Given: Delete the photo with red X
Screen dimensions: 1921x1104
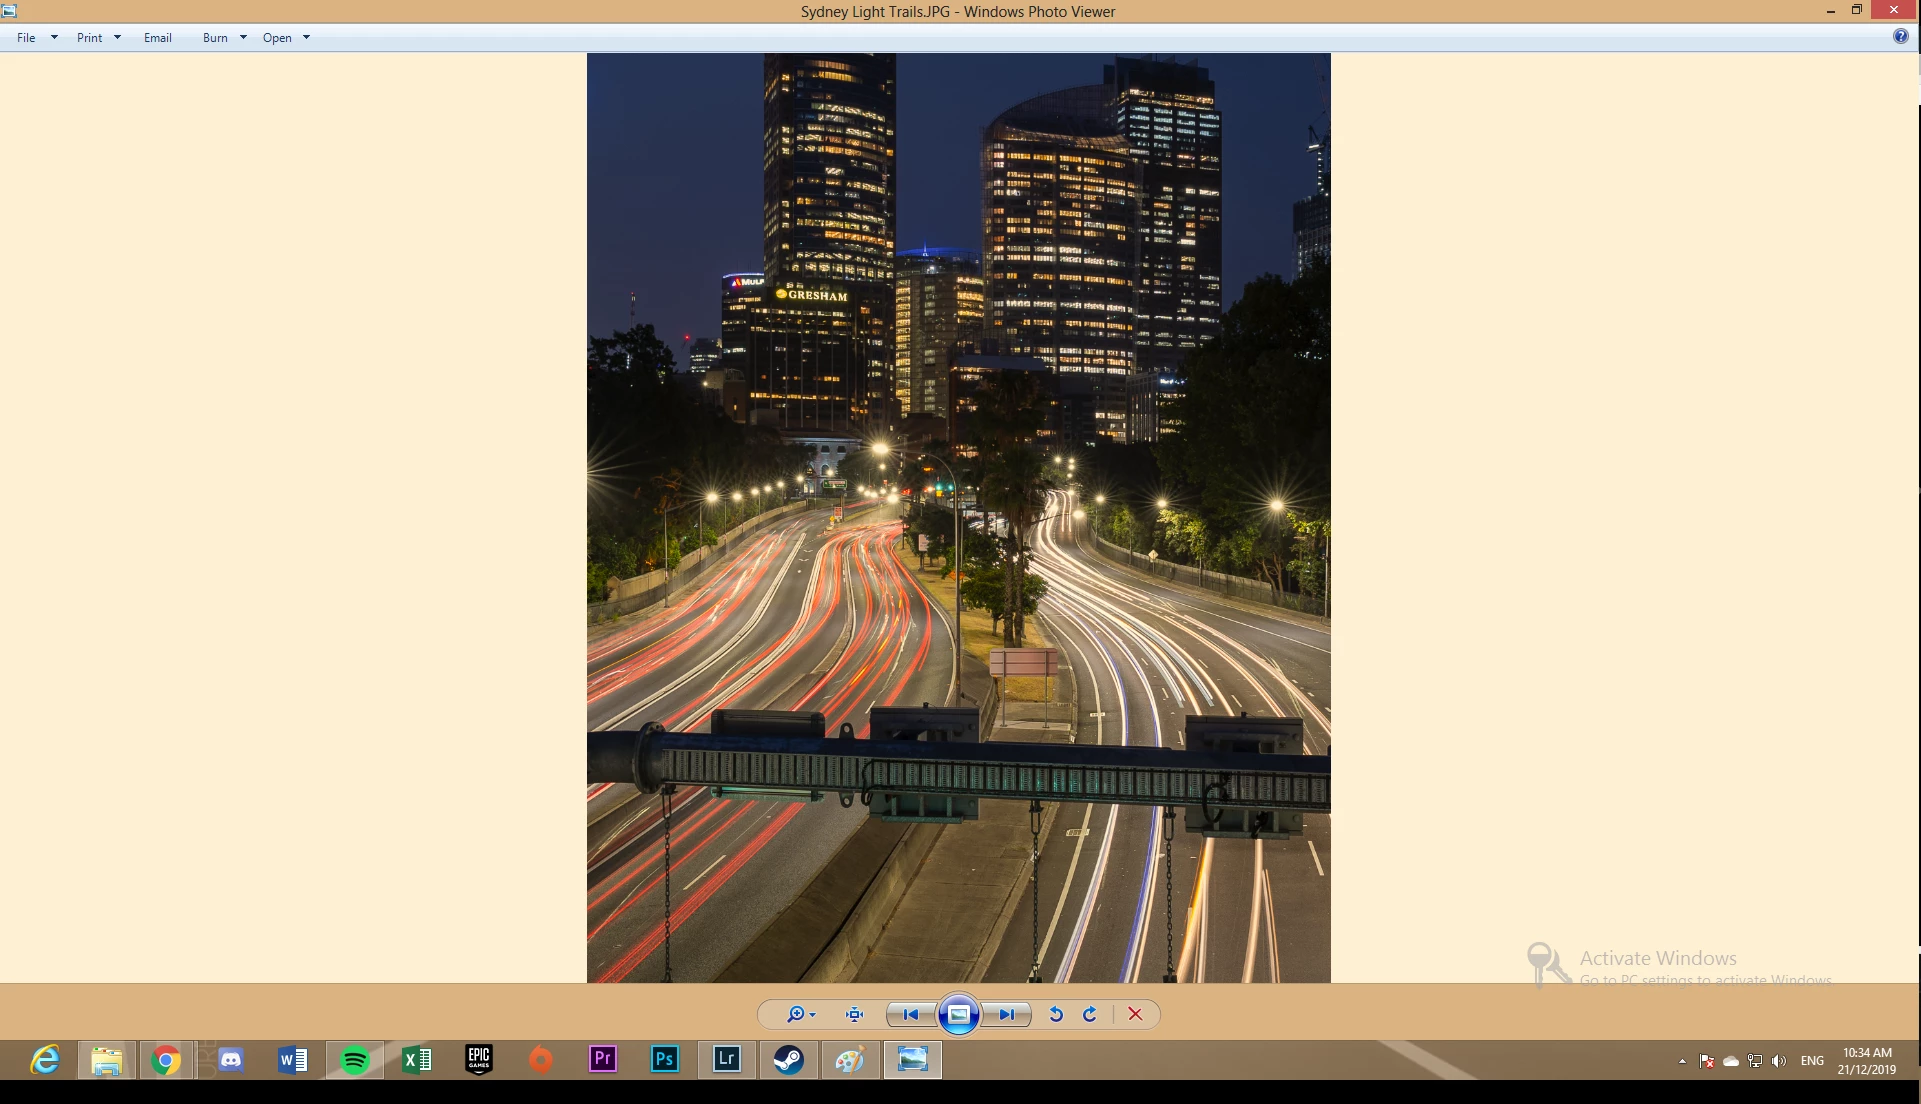Looking at the screenshot, I should pyautogui.click(x=1135, y=1014).
